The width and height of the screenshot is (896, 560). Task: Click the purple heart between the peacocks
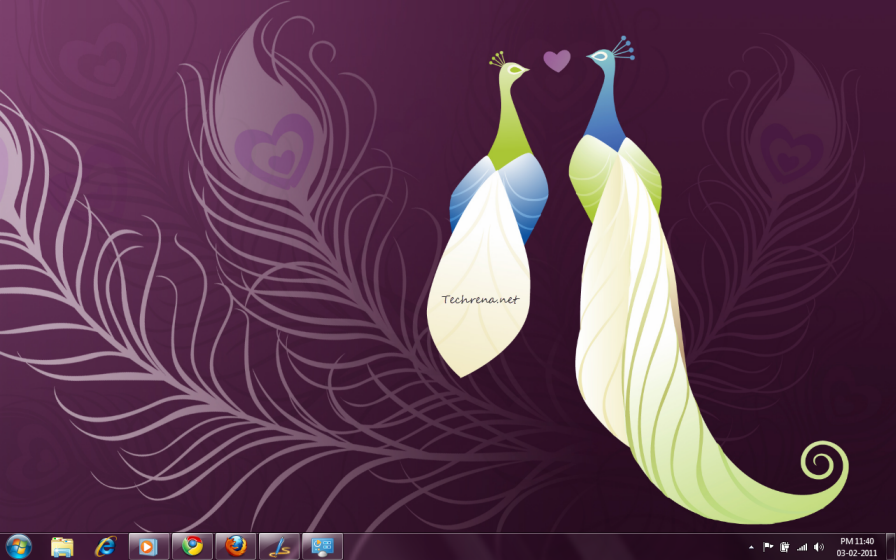557,61
